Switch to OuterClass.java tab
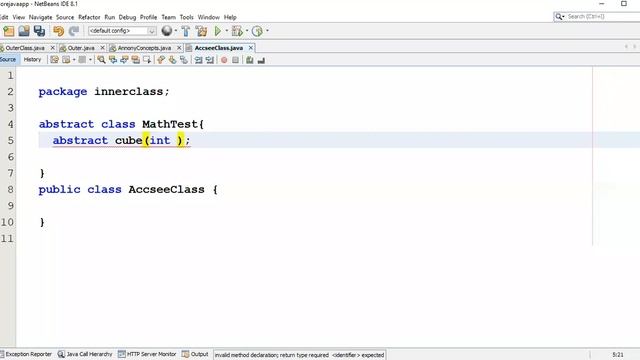This screenshot has height=360, width=640. pyautogui.click(x=24, y=48)
